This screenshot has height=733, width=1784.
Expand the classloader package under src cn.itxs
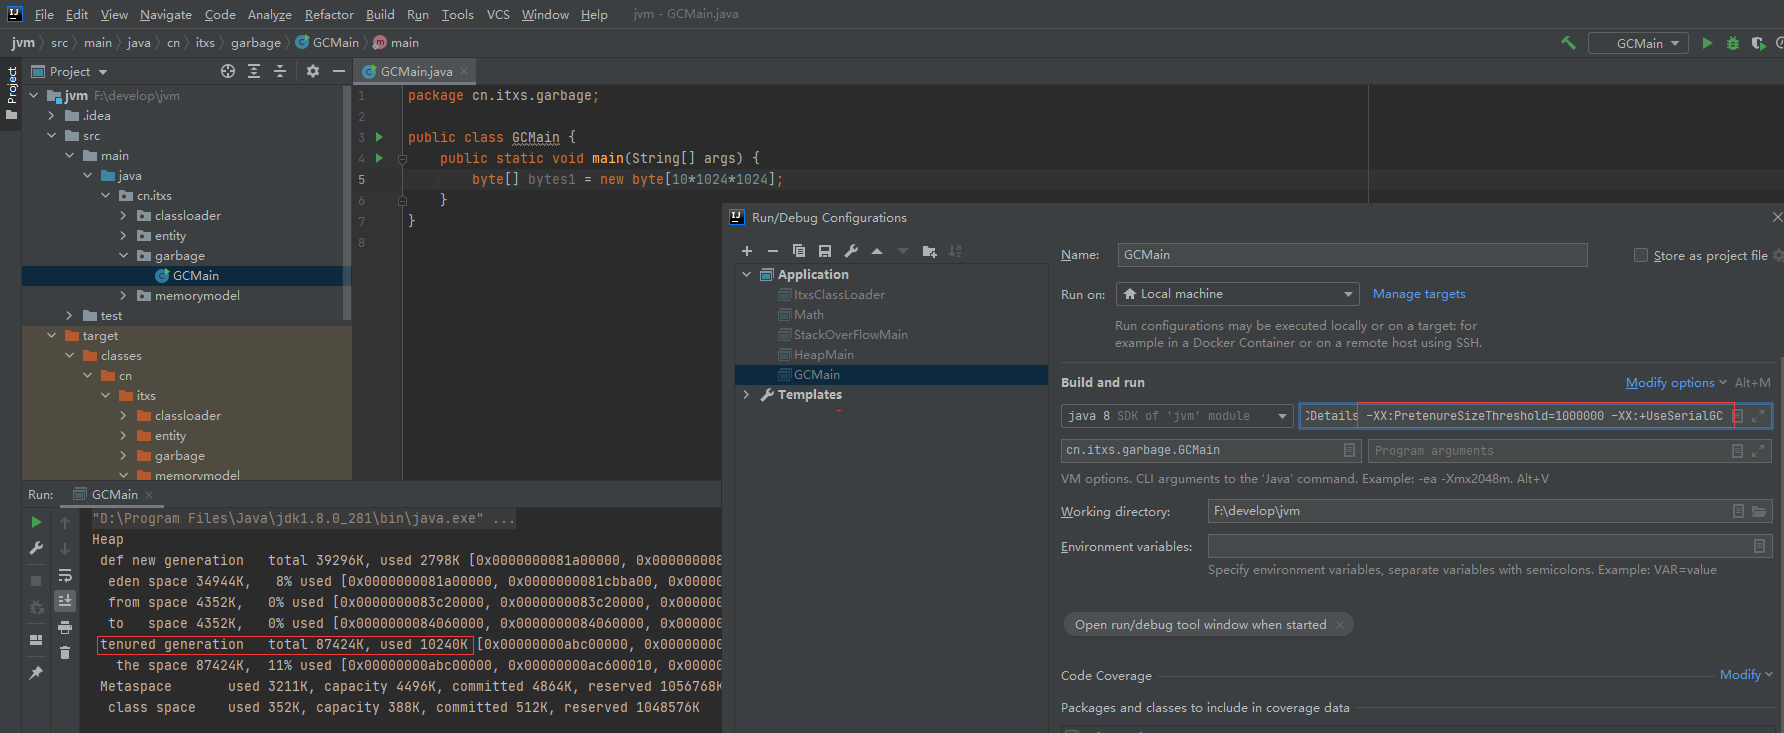pyautogui.click(x=123, y=216)
